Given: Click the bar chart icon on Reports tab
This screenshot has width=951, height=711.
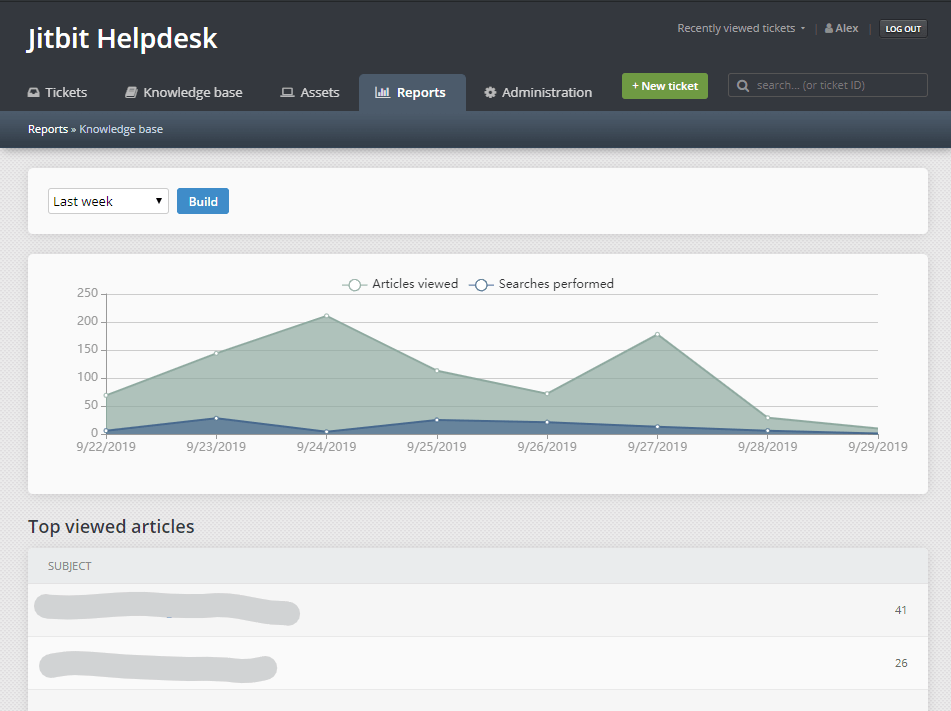Looking at the screenshot, I should pyautogui.click(x=383, y=91).
